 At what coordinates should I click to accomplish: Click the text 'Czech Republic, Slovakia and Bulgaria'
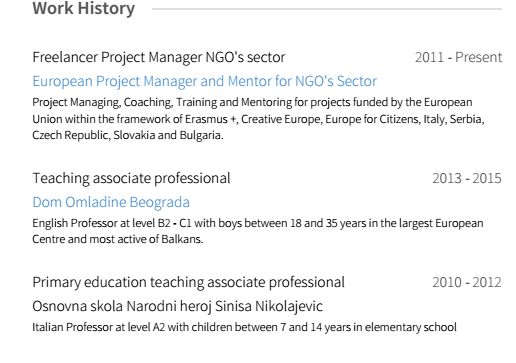click(128, 135)
